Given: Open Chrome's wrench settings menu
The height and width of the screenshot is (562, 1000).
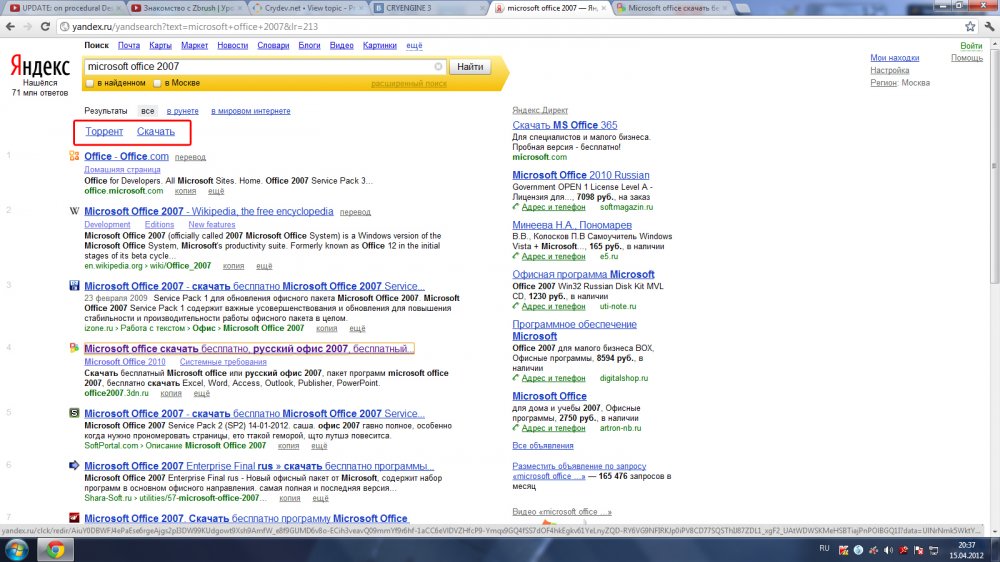Looking at the screenshot, I should (987, 24).
